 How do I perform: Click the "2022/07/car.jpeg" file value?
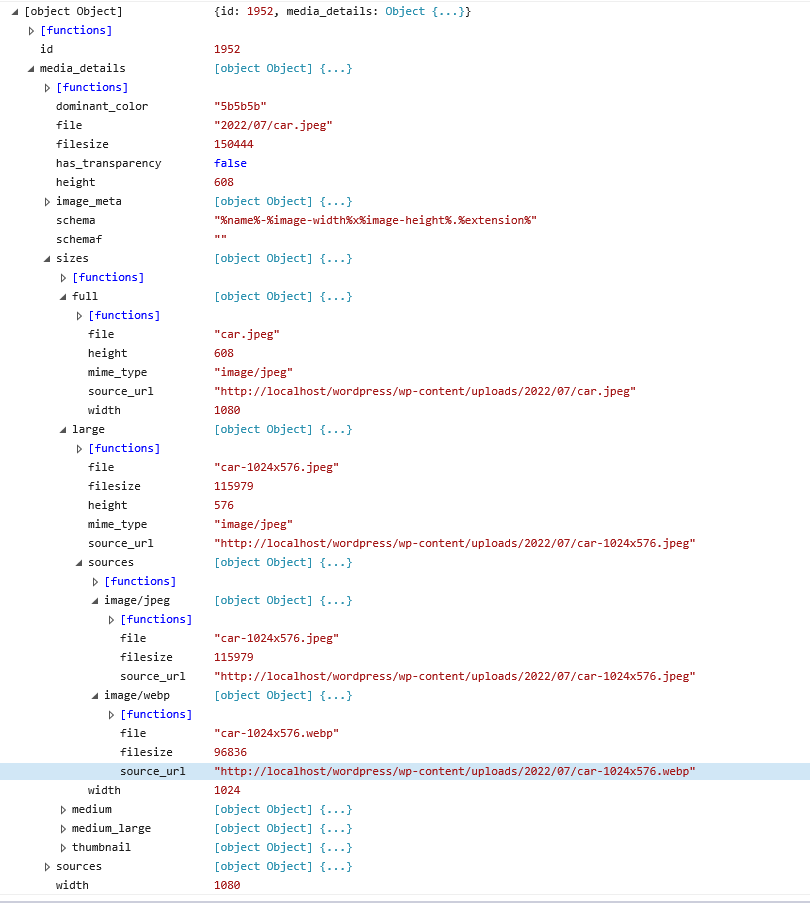[x=273, y=126]
